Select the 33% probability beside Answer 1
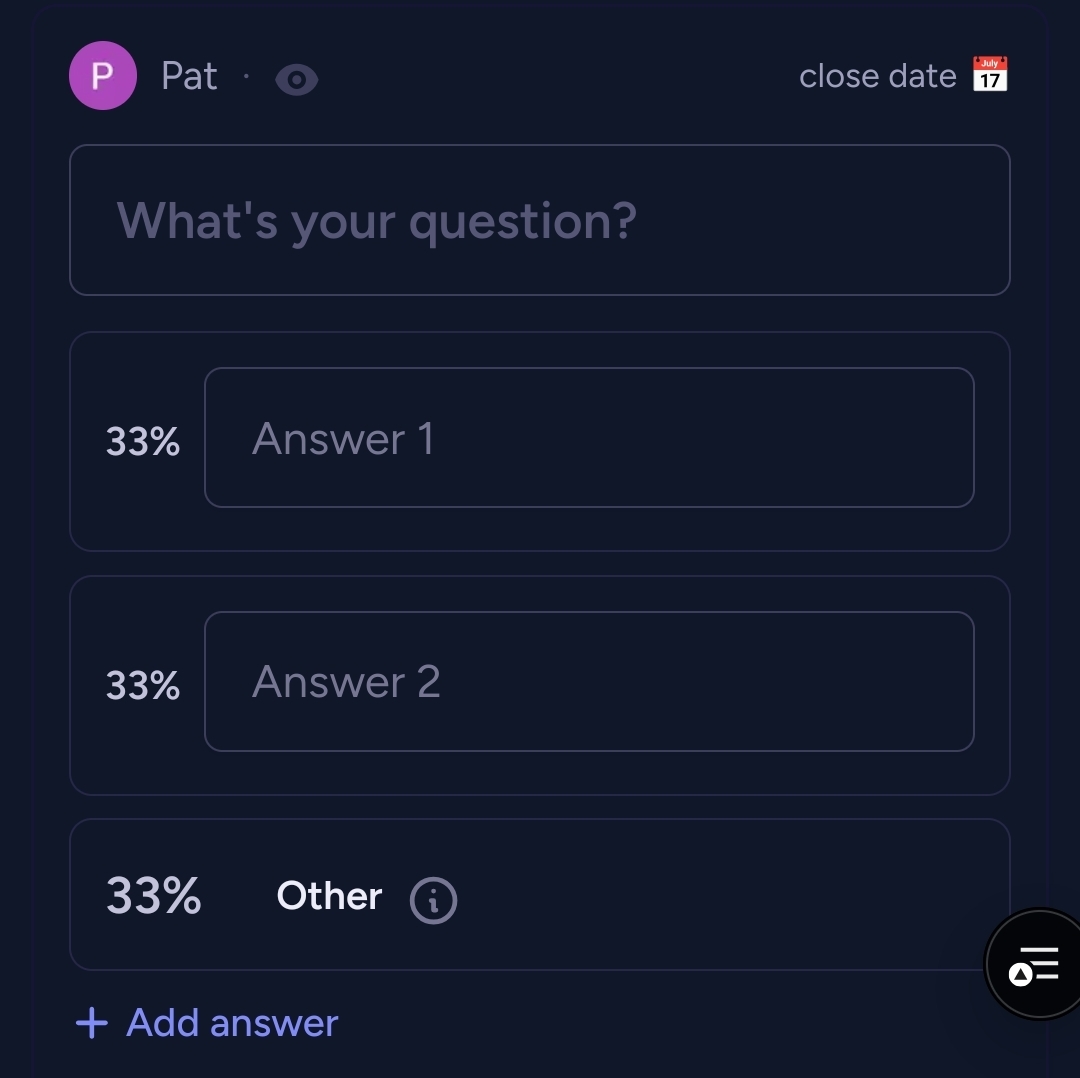The image size is (1080, 1078). click(x=143, y=441)
